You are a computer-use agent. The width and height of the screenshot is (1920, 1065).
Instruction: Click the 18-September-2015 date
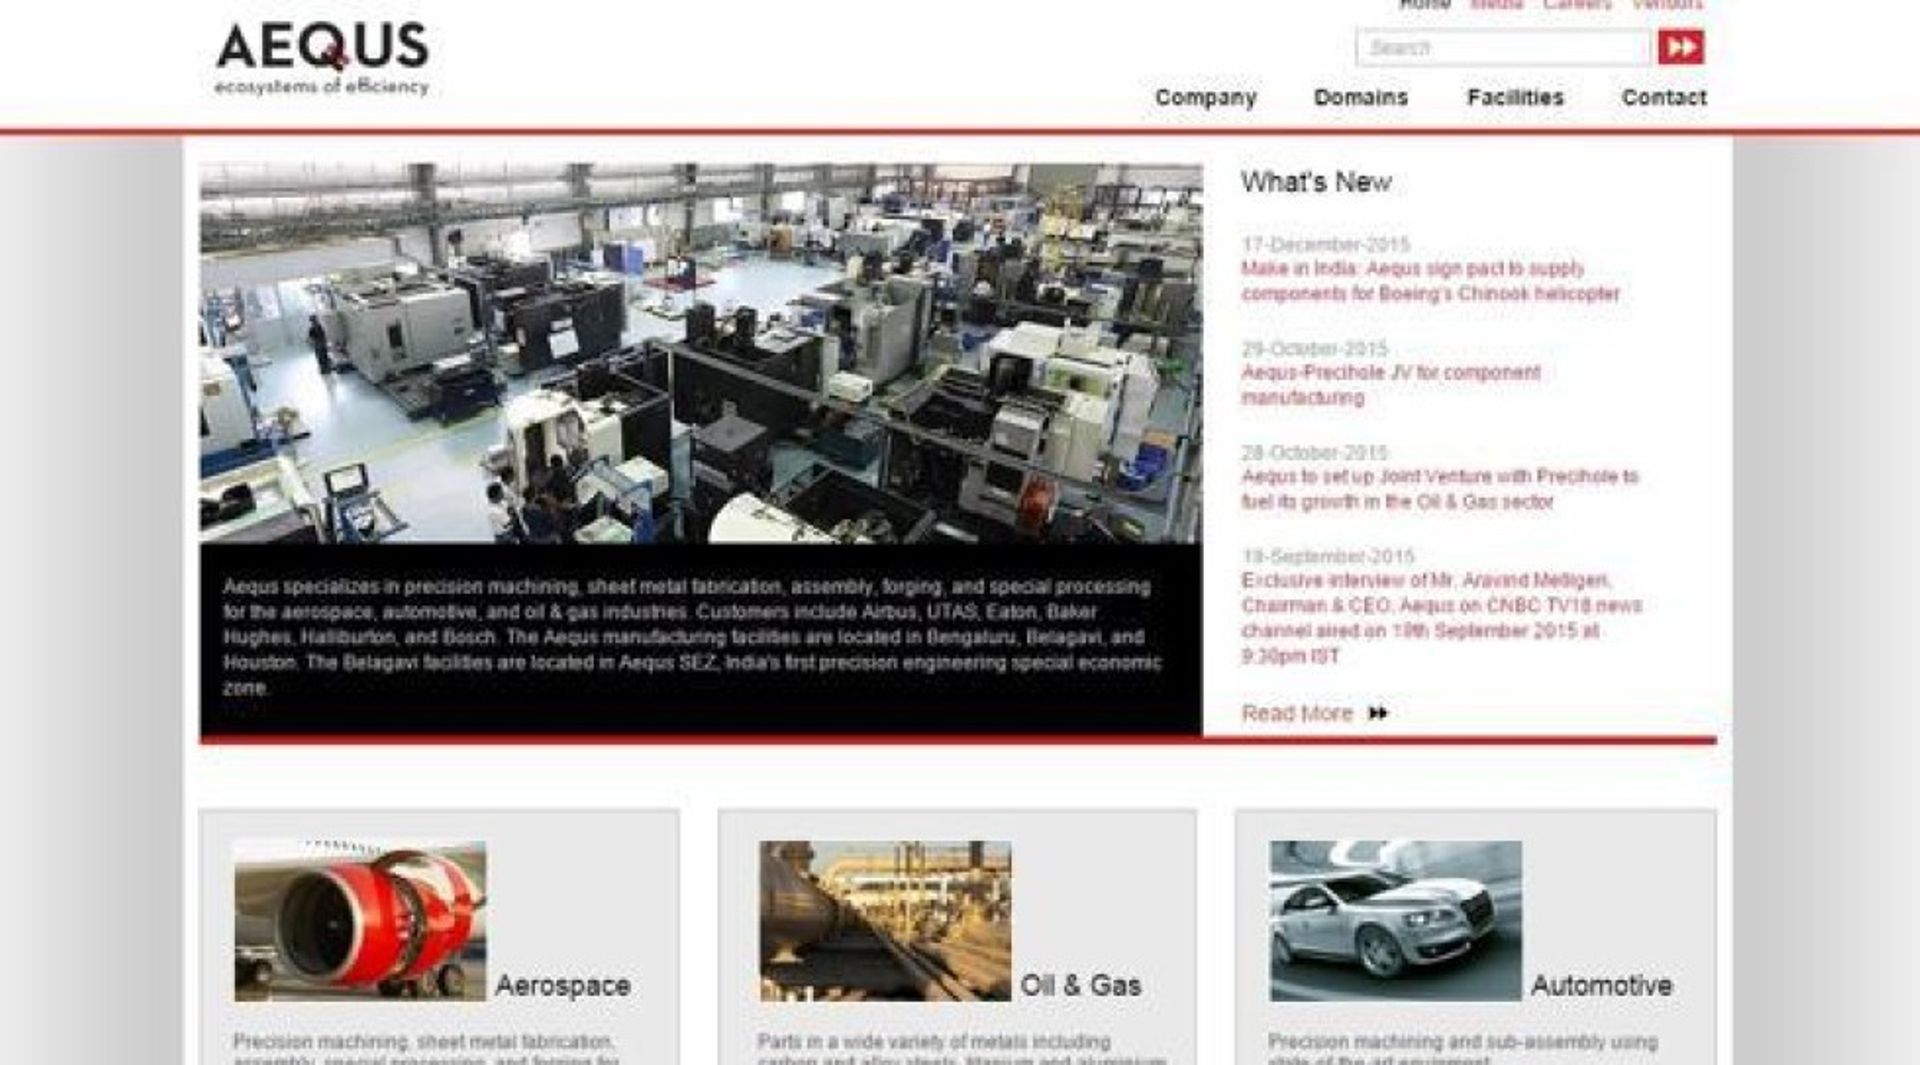(1328, 556)
